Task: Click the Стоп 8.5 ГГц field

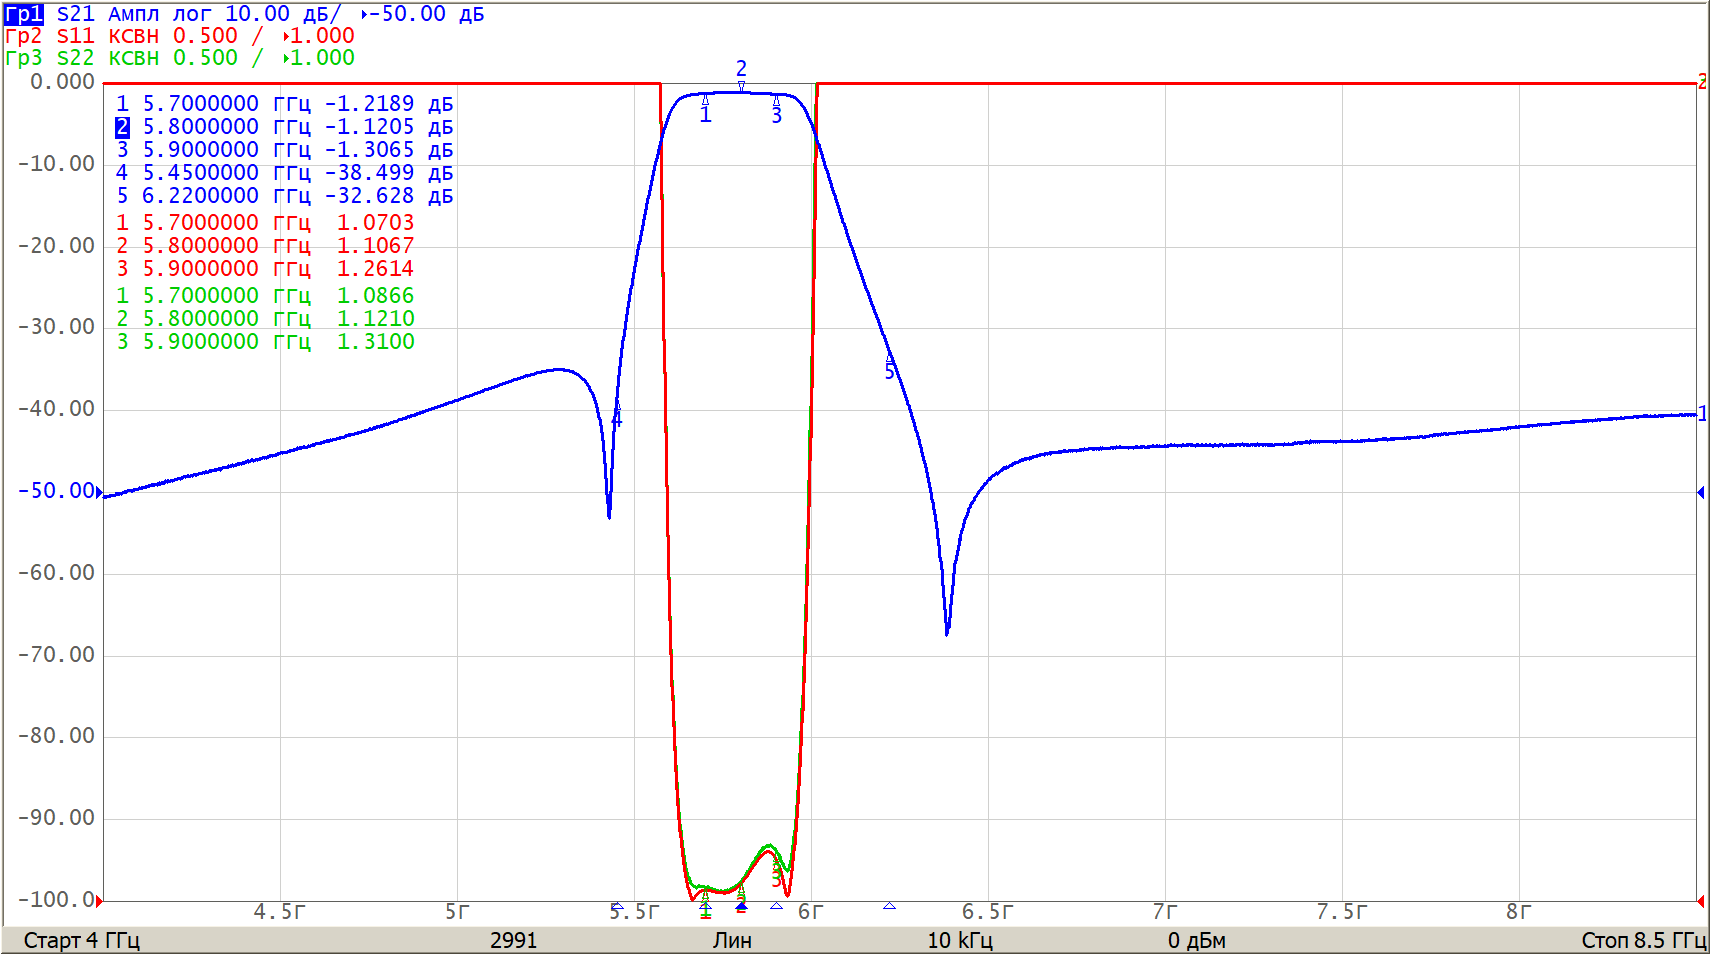Action: pyautogui.click(x=1642, y=940)
